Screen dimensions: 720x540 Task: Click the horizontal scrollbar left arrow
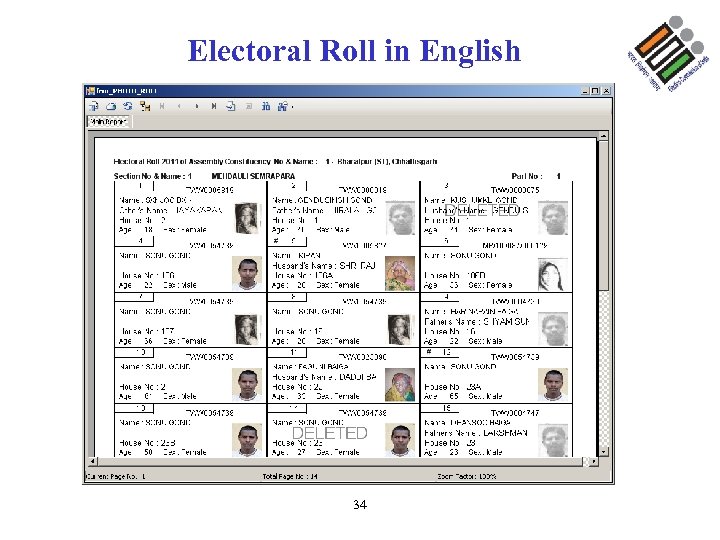(x=92, y=461)
